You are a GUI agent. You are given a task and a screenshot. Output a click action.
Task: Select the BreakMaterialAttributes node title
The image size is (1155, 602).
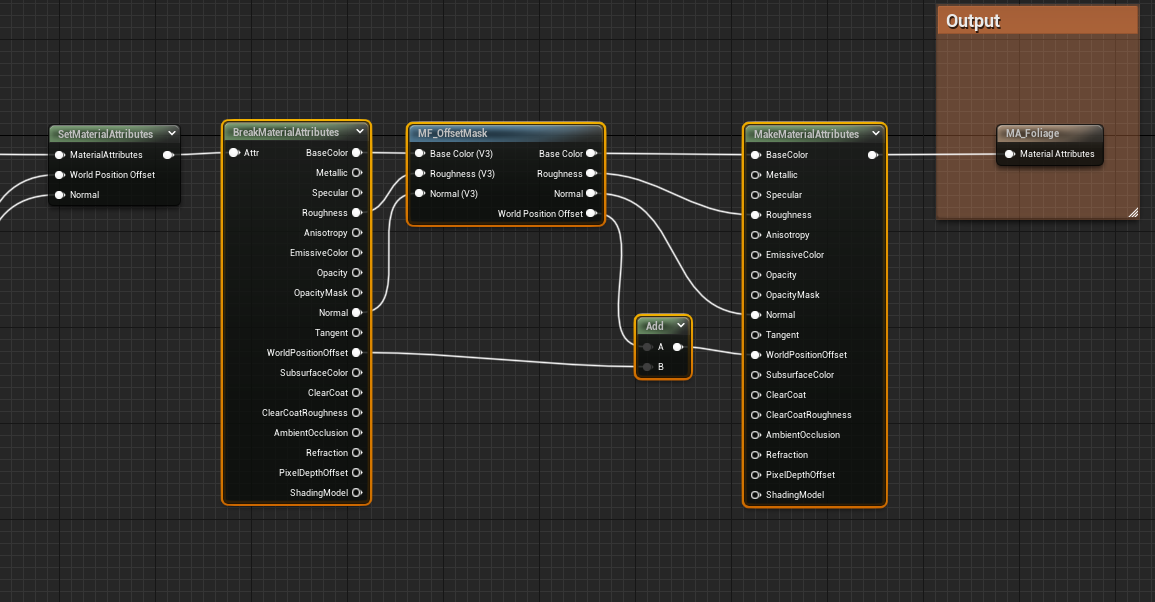[286, 132]
